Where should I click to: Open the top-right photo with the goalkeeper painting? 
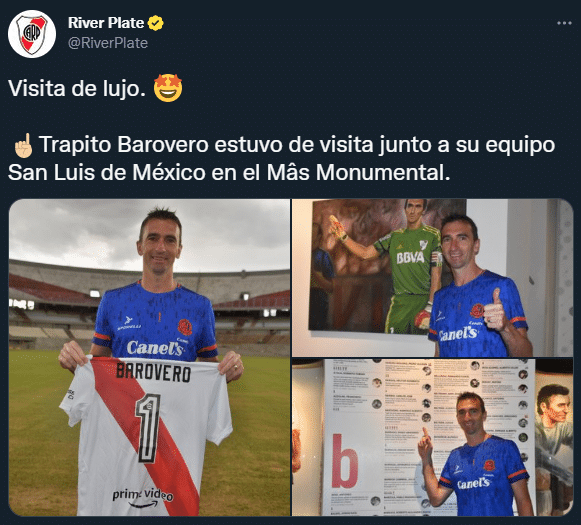(432, 278)
